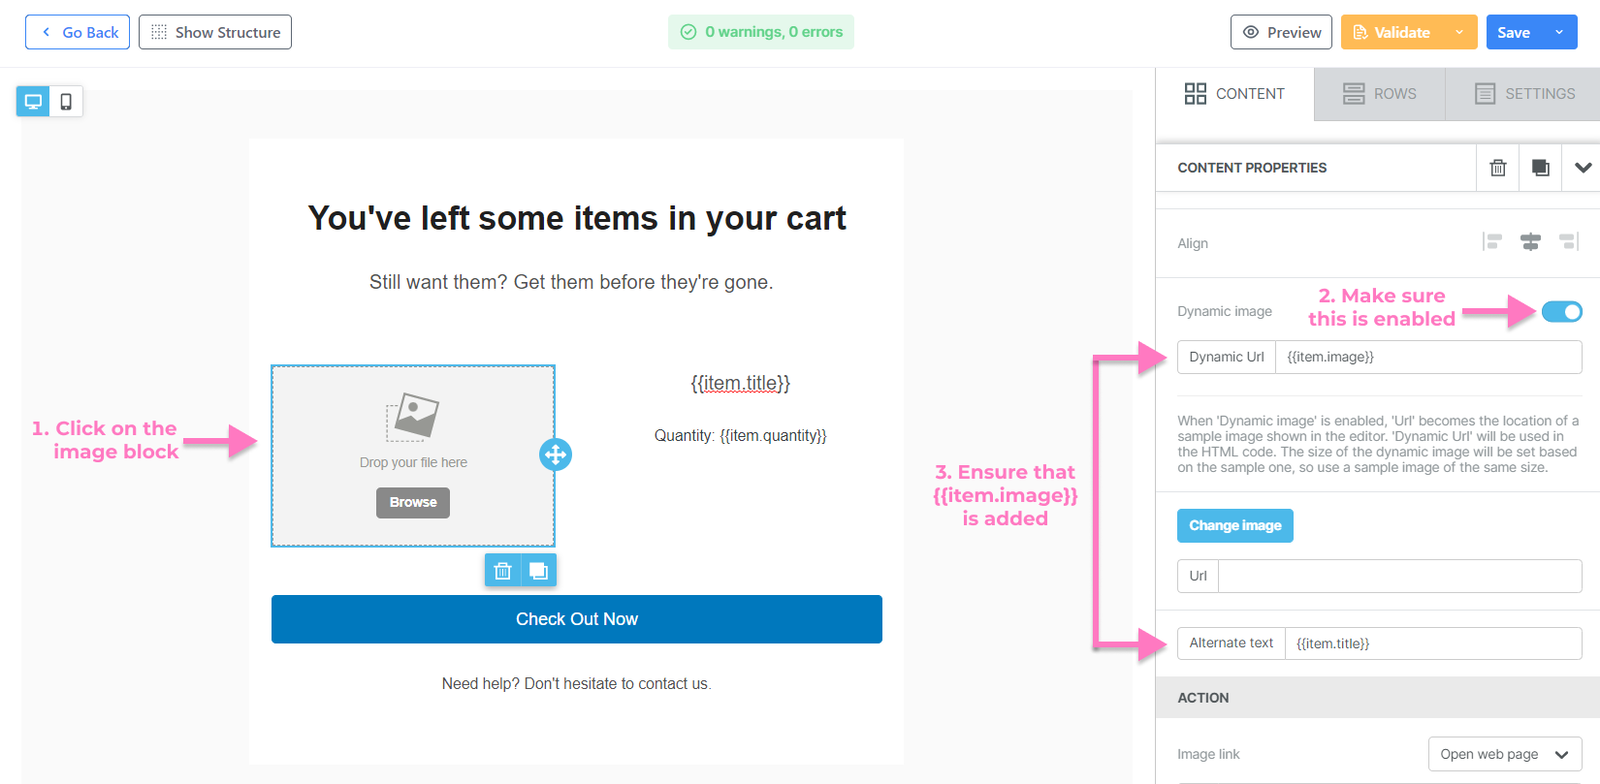Delete the selected image block

pyautogui.click(x=503, y=570)
